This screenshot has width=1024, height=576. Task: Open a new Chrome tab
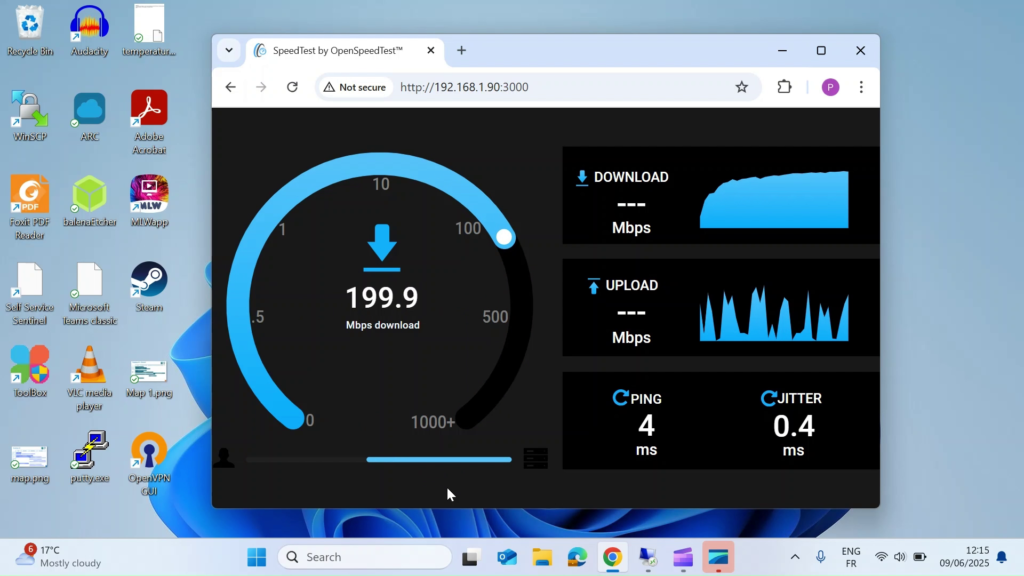click(x=461, y=50)
